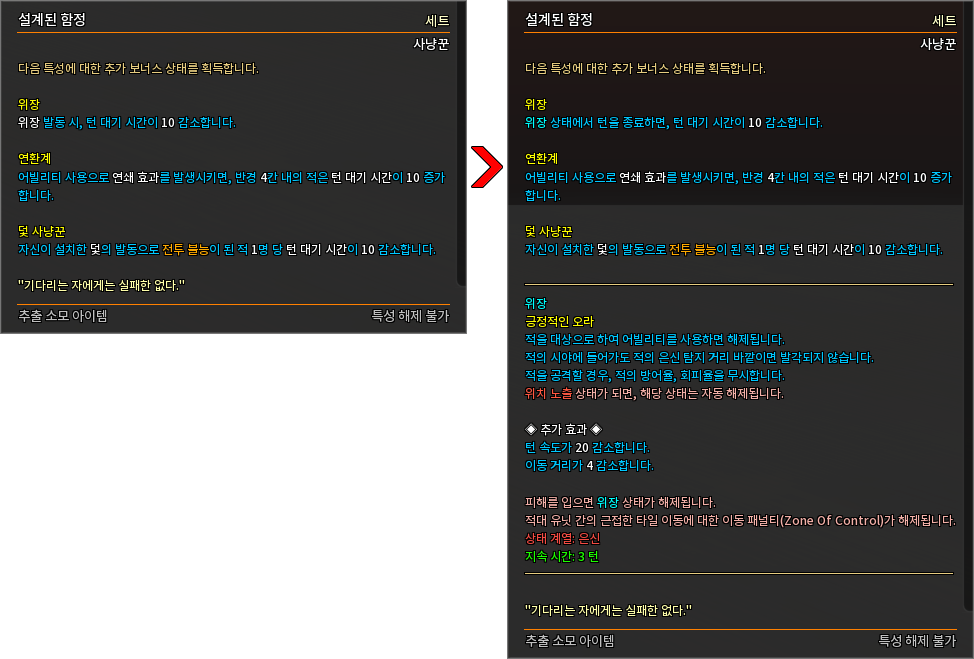Click the 세트 label in the right tooltip

944,21
